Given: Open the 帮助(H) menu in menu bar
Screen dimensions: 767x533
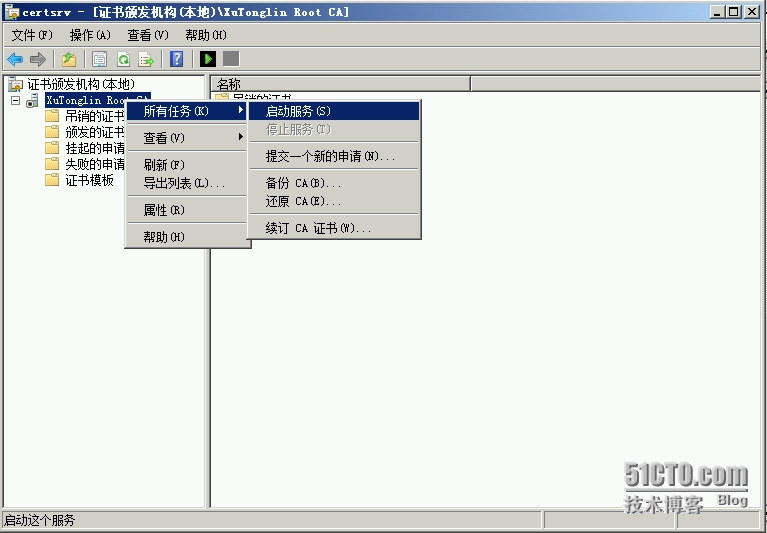Looking at the screenshot, I should click(206, 35).
